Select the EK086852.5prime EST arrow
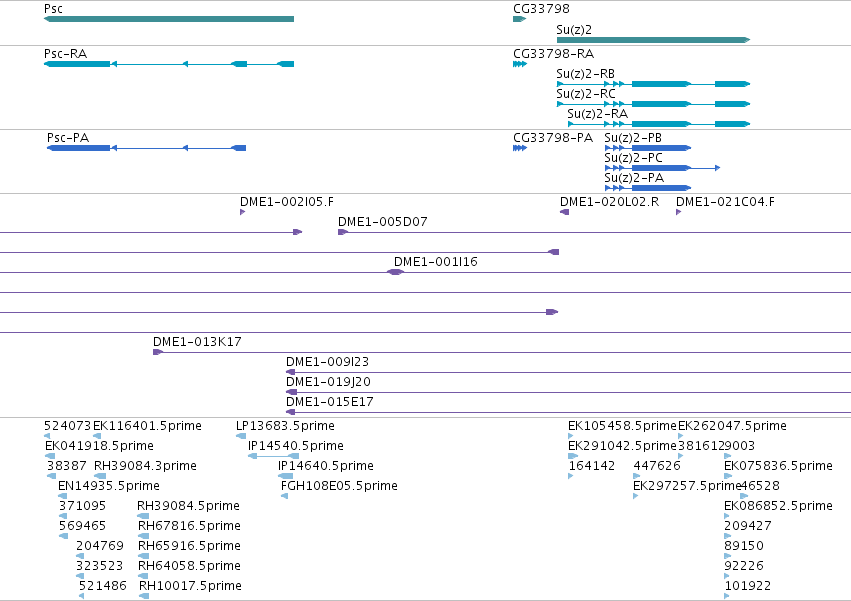 pos(727,516)
